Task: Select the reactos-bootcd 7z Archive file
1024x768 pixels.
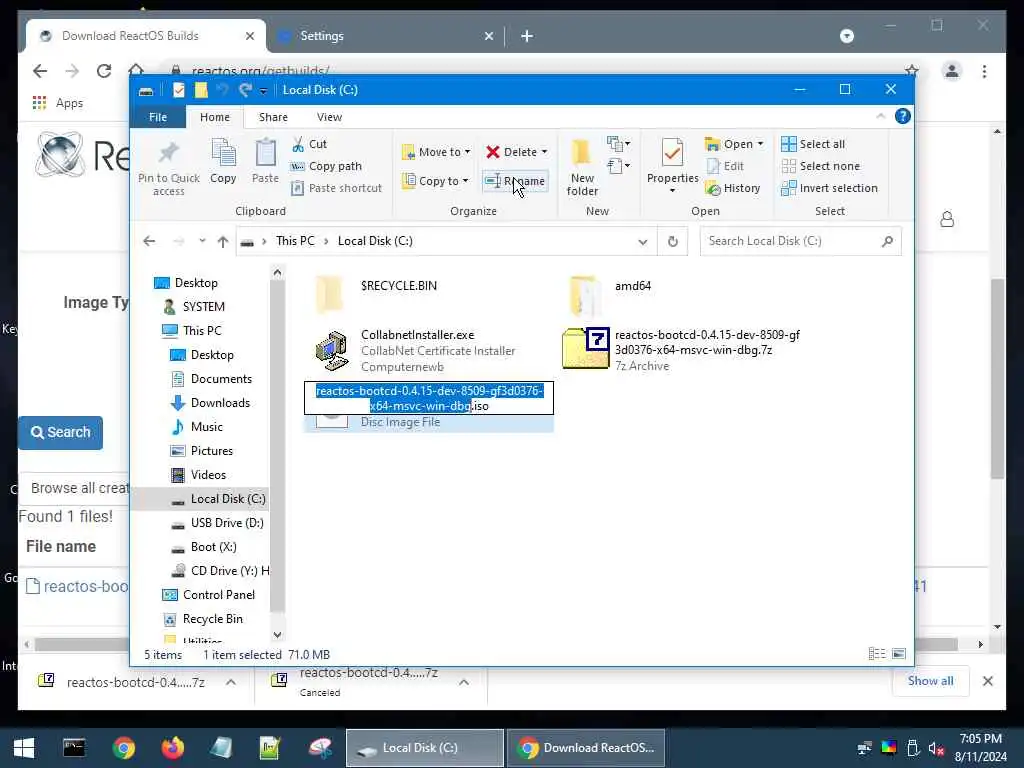Action: click(x=682, y=349)
